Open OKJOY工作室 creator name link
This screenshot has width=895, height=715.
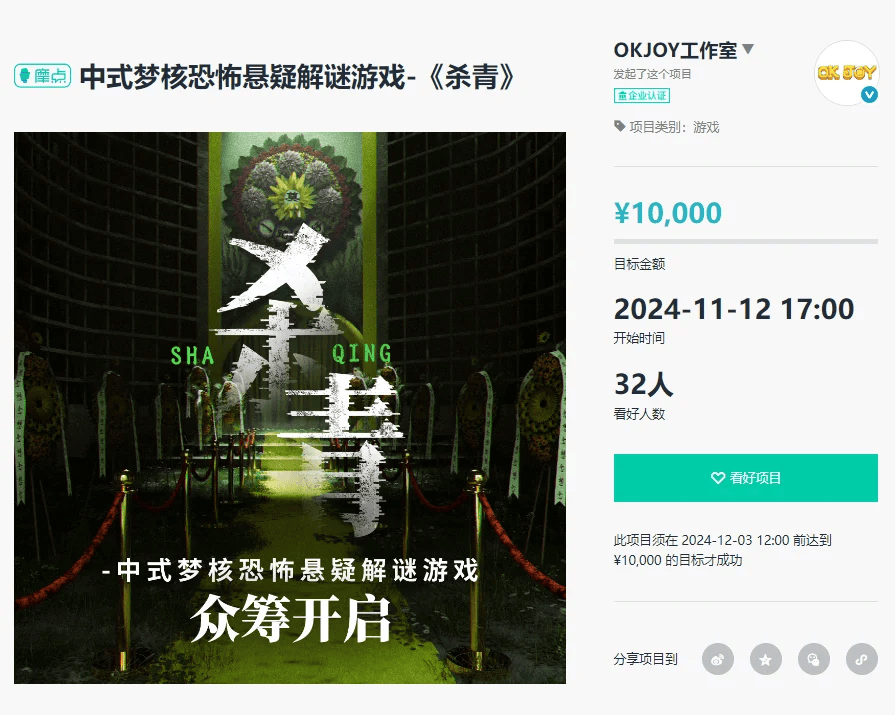coord(675,50)
